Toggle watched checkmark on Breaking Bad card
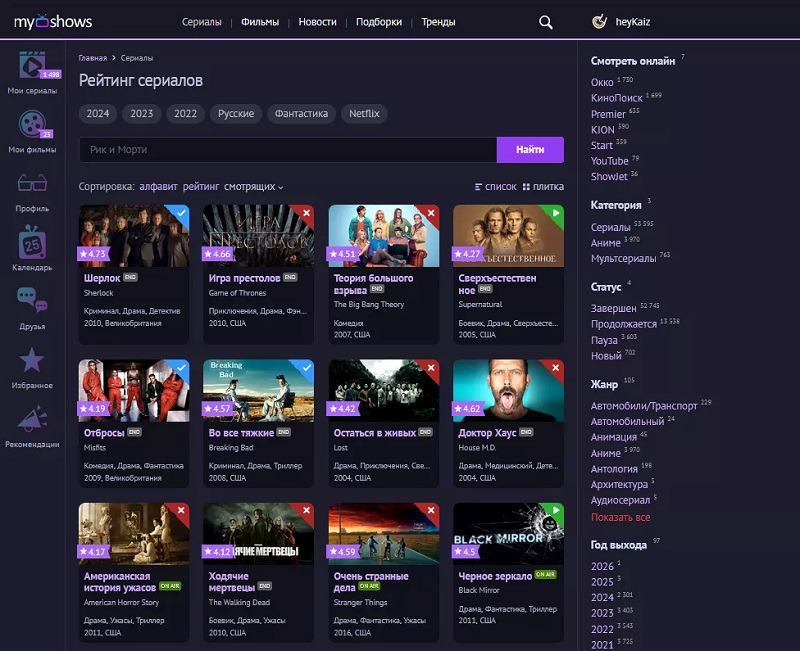The height and width of the screenshot is (651, 800). coord(306,367)
